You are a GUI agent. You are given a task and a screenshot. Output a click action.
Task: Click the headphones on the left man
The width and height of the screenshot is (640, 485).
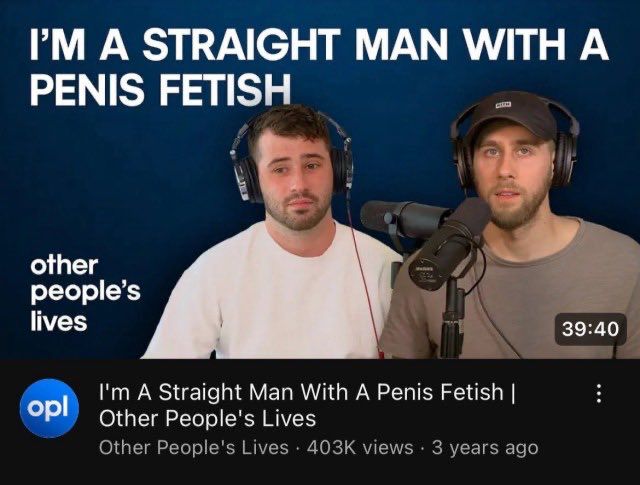[x=291, y=157]
